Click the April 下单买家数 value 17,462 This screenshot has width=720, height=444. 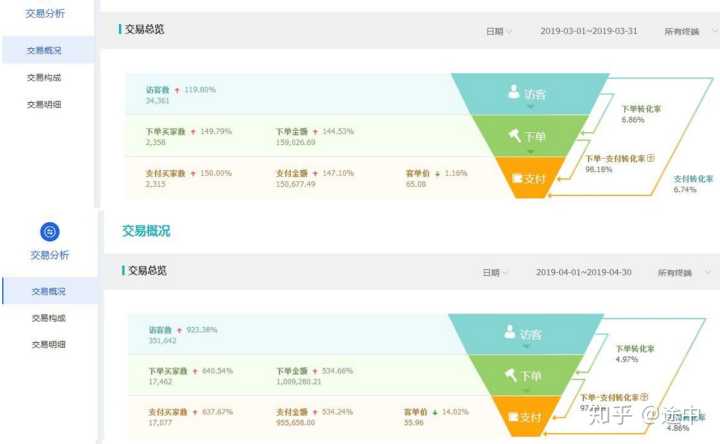(160, 382)
